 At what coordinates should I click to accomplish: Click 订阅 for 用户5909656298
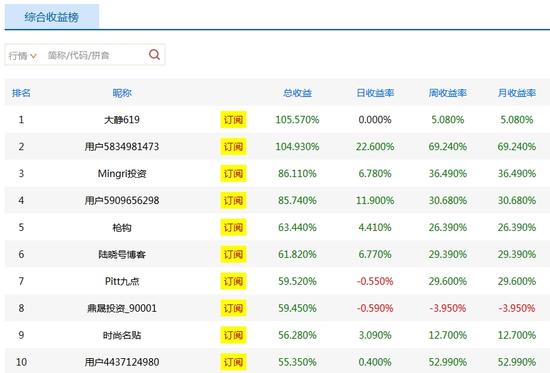(233, 200)
